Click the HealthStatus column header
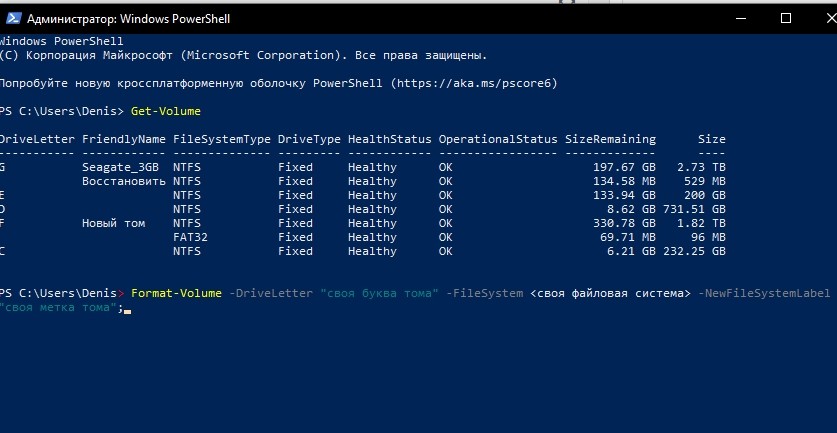This screenshot has width=837, height=433. click(389, 139)
